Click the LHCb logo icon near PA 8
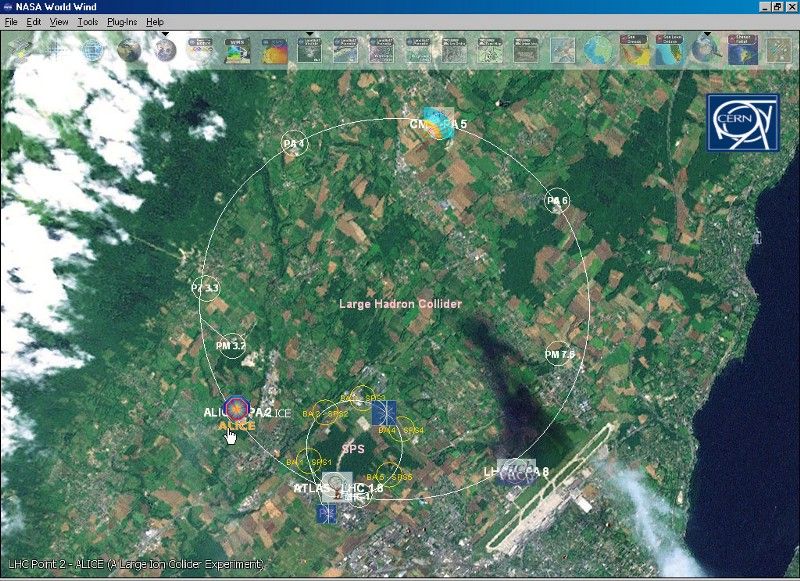Viewport: 800px width, 581px height. point(517,472)
